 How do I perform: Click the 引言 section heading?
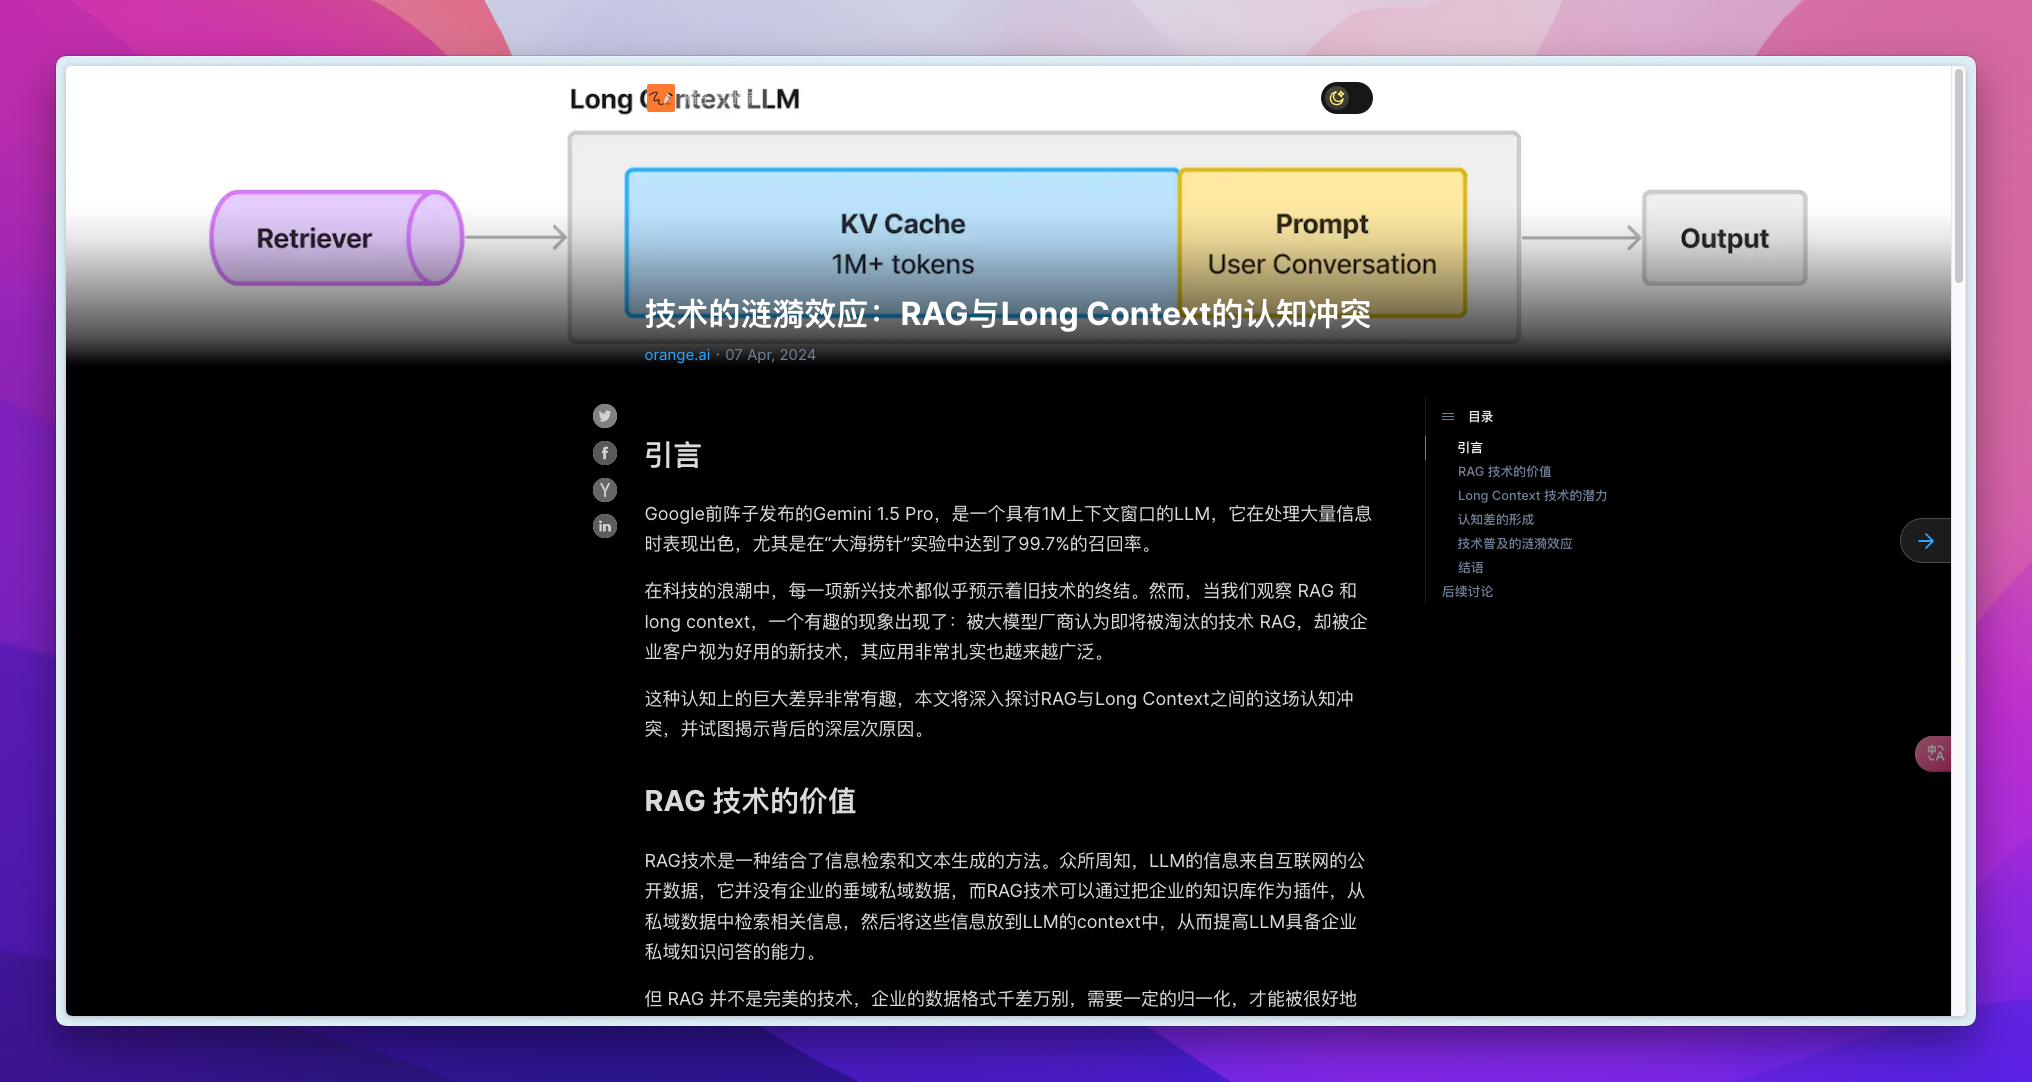pyautogui.click(x=672, y=455)
